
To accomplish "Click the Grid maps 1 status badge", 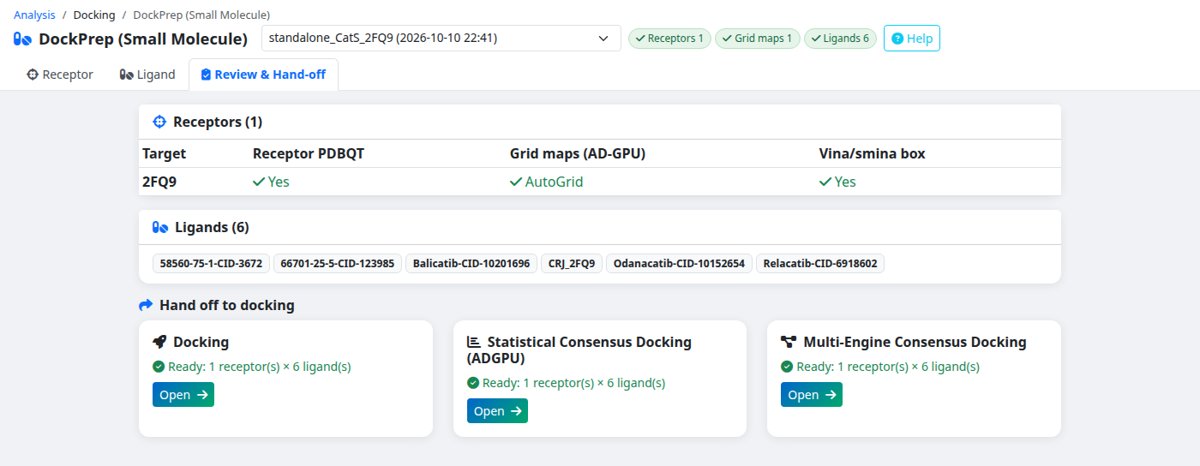I will click(757, 38).
